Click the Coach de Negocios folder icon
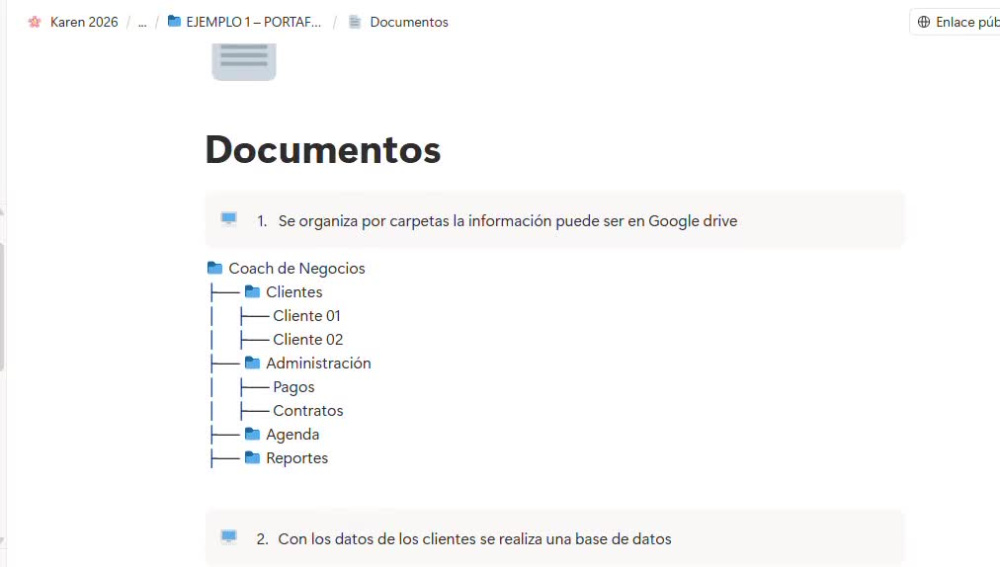This screenshot has width=1000, height=567. pos(215,268)
